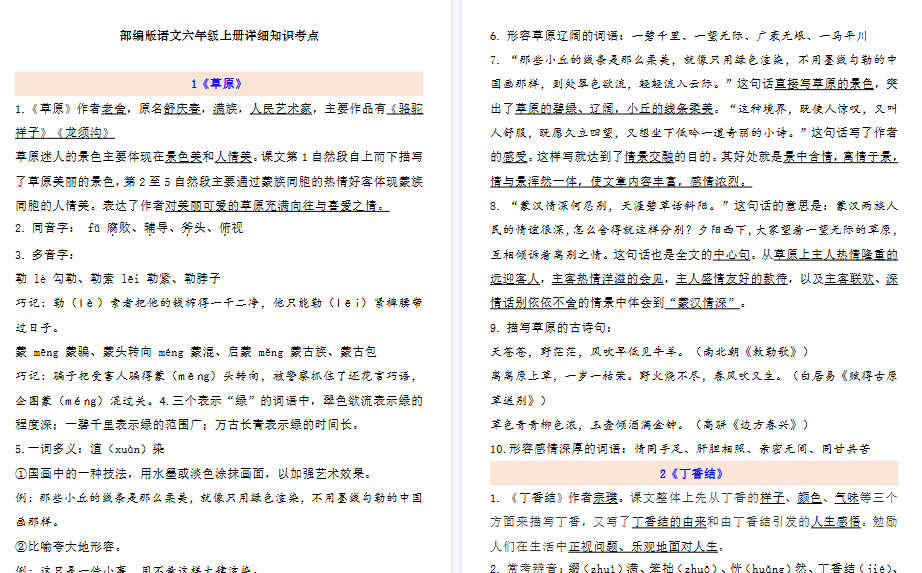Click underlined text 《龙须沟》
922x573 pixels.
(85, 133)
